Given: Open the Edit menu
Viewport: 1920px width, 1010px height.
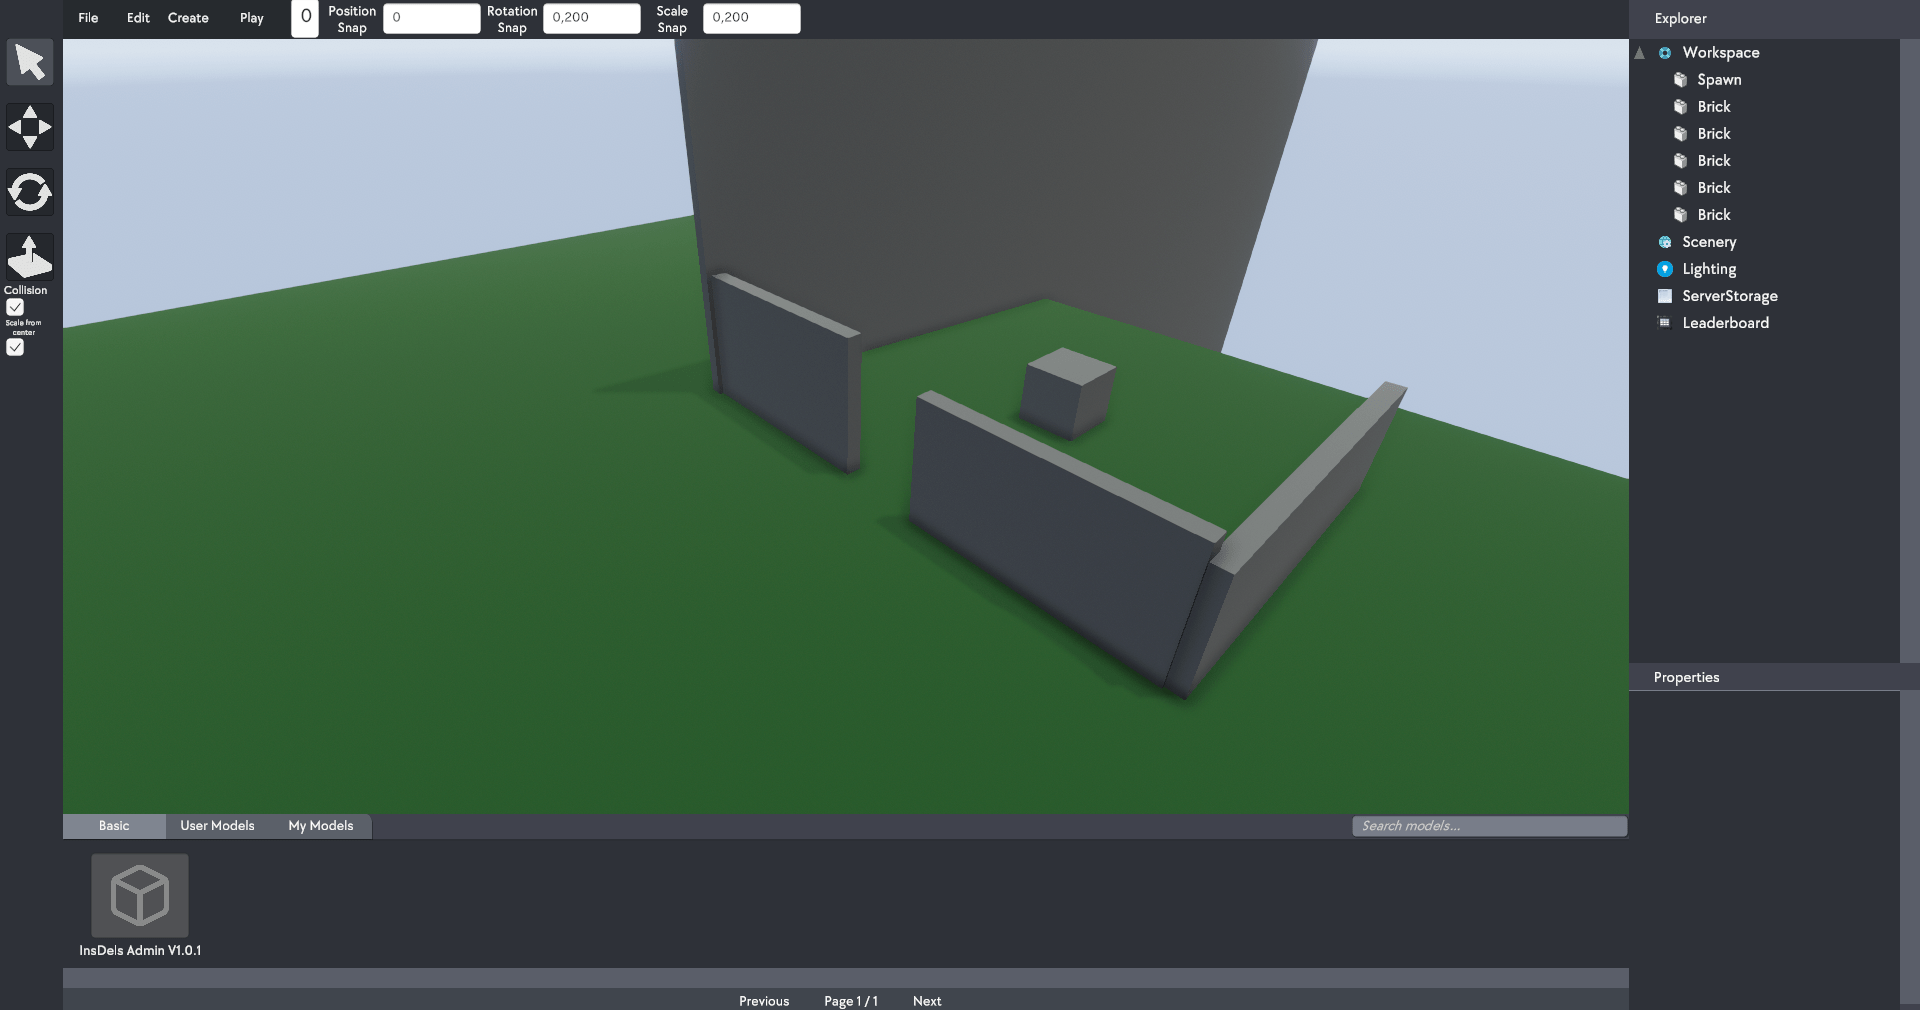Looking at the screenshot, I should tap(138, 18).
